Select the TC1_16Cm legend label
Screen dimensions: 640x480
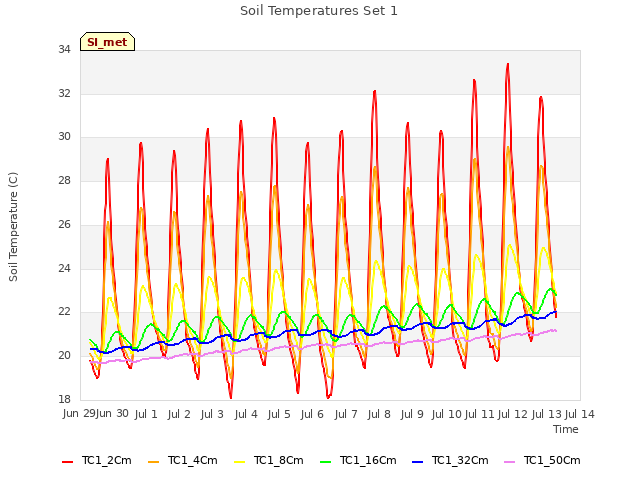point(368,460)
